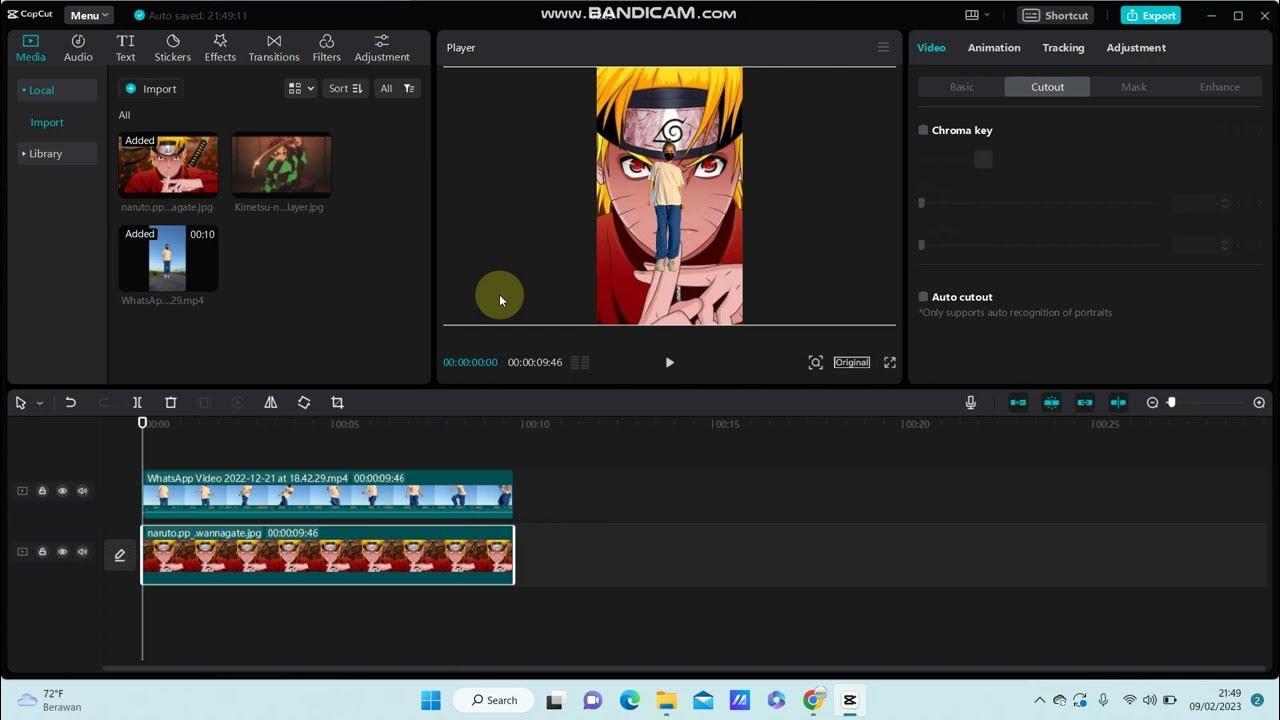This screenshot has height=720, width=1280.
Task: Enter full screen preview
Action: 889,362
